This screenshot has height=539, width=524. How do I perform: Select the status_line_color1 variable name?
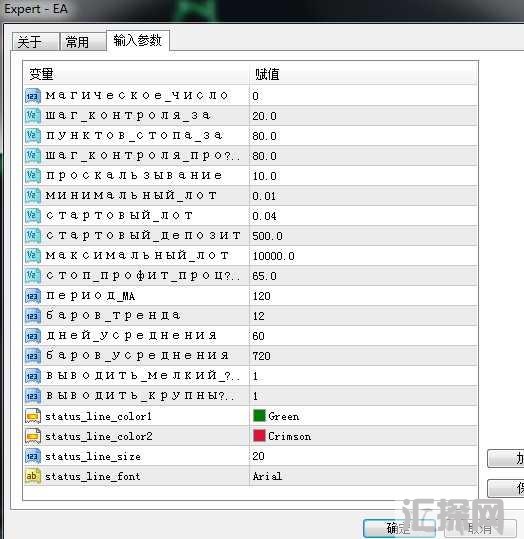pos(98,416)
